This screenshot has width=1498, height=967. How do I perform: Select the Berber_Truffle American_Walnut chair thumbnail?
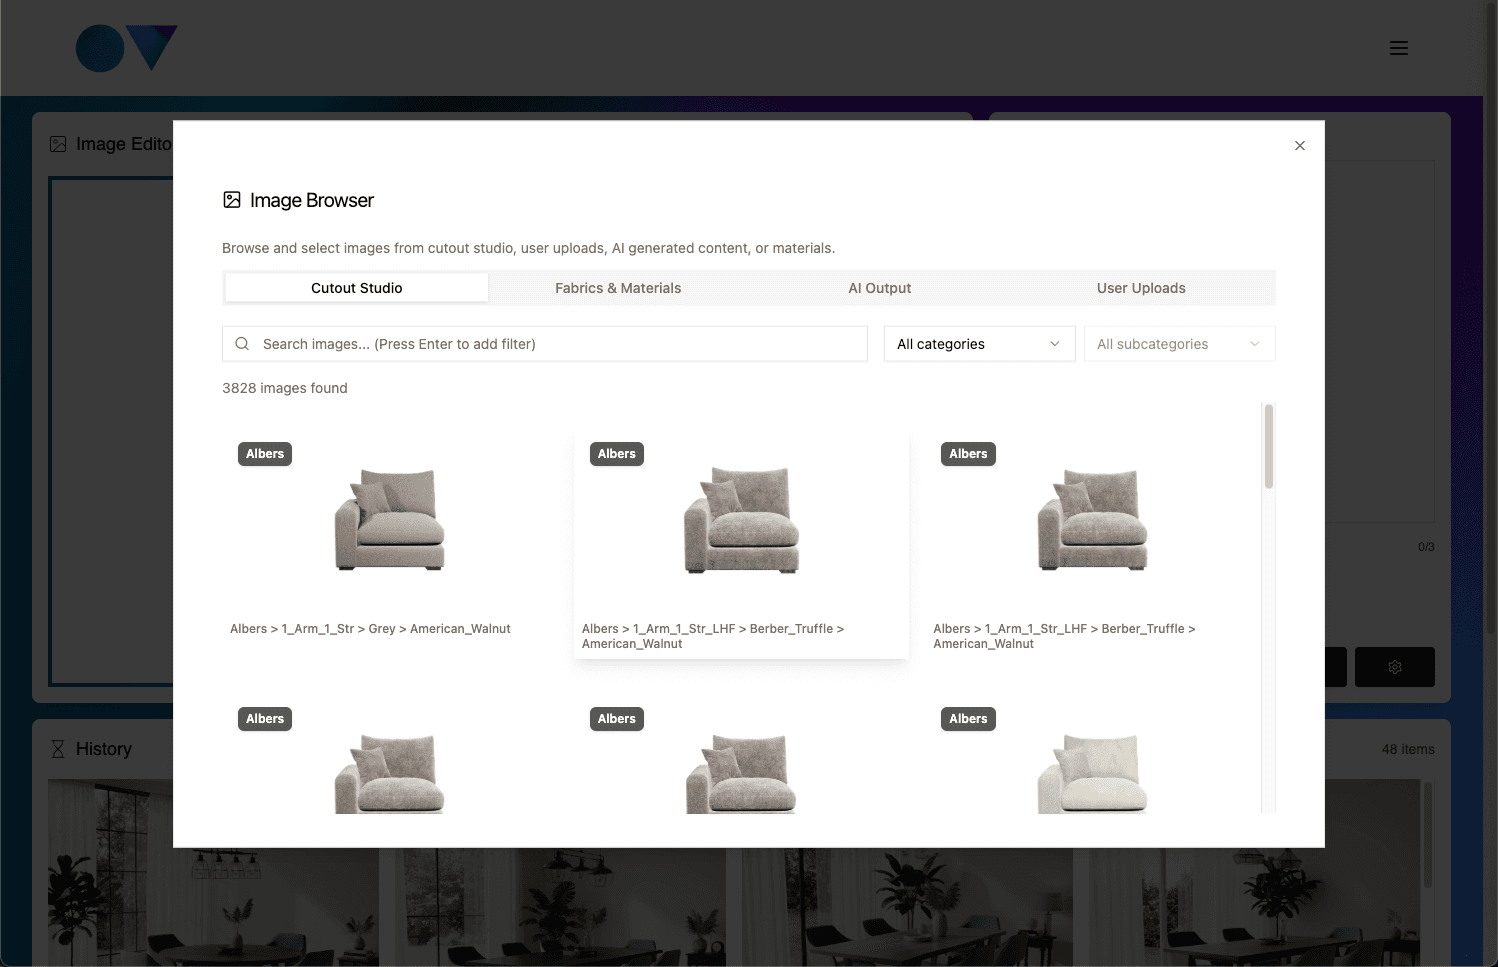741,520
